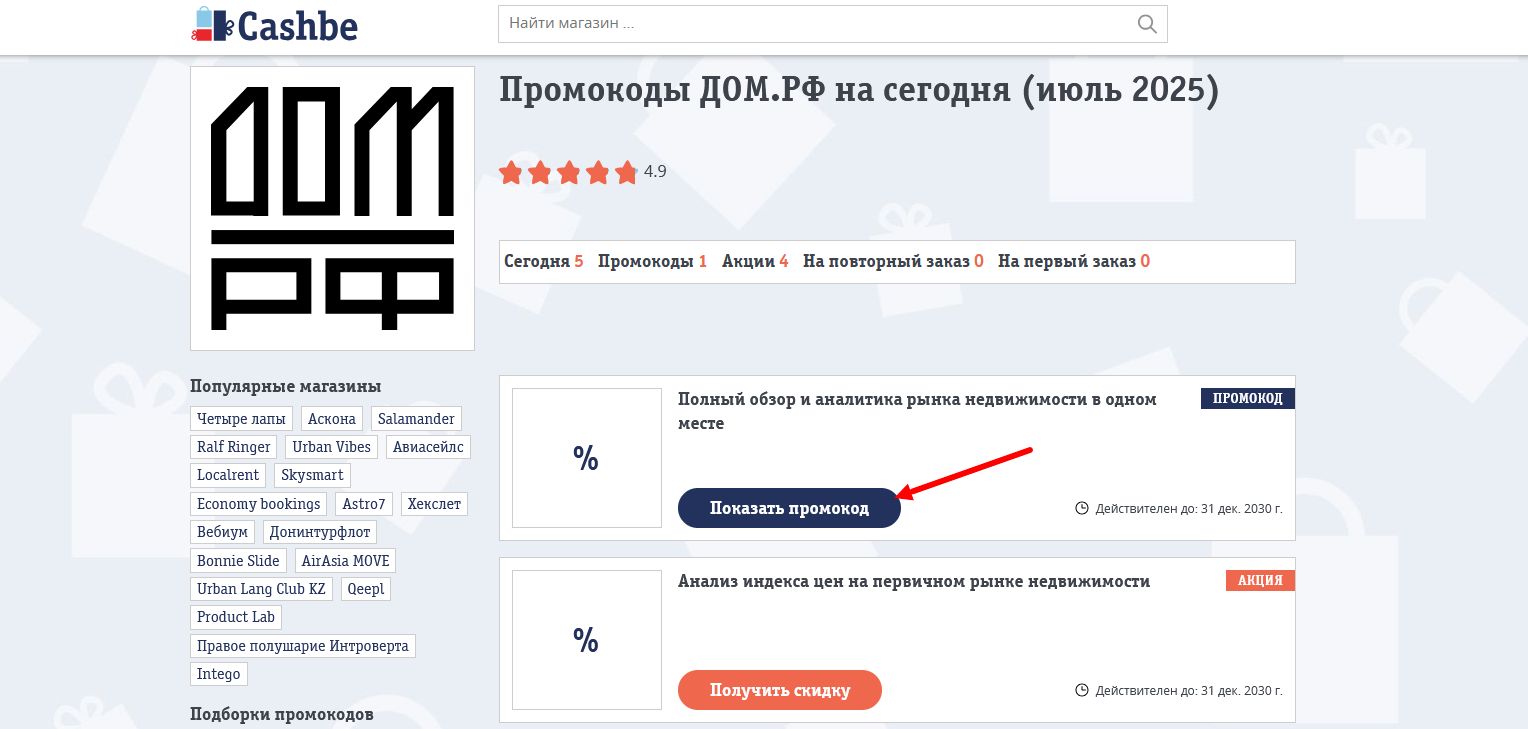Click clock icon in the promocode offer
This screenshot has height=729, width=1528.
pyautogui.click(x=1081, y=508)
